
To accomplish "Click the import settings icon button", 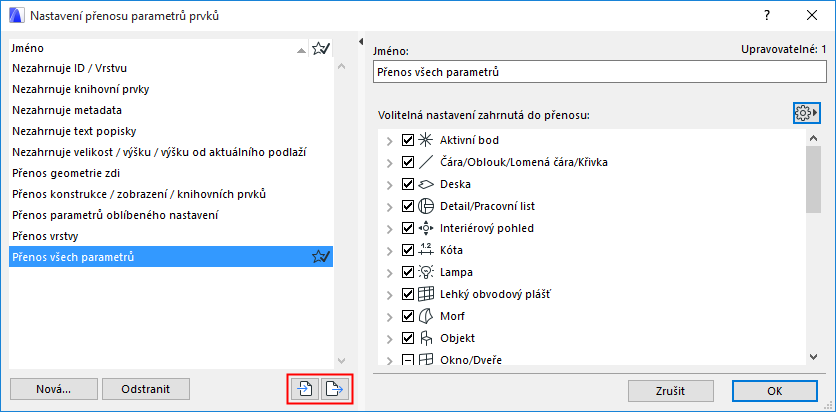I will pos(305,389).
